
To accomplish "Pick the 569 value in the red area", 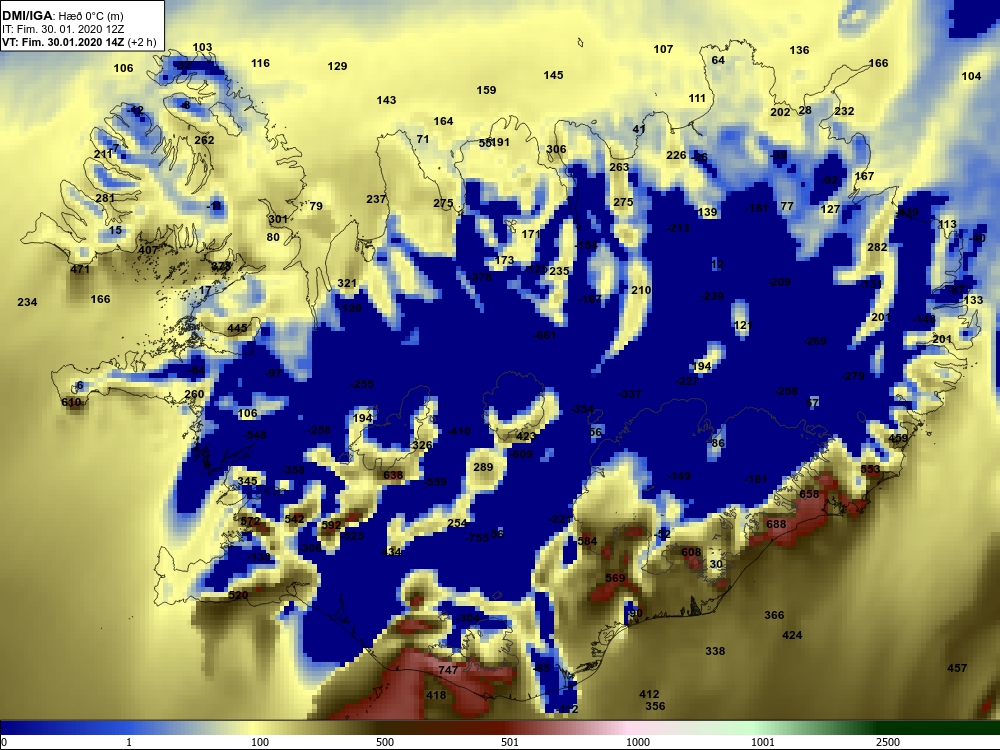I will coord(615,578).
